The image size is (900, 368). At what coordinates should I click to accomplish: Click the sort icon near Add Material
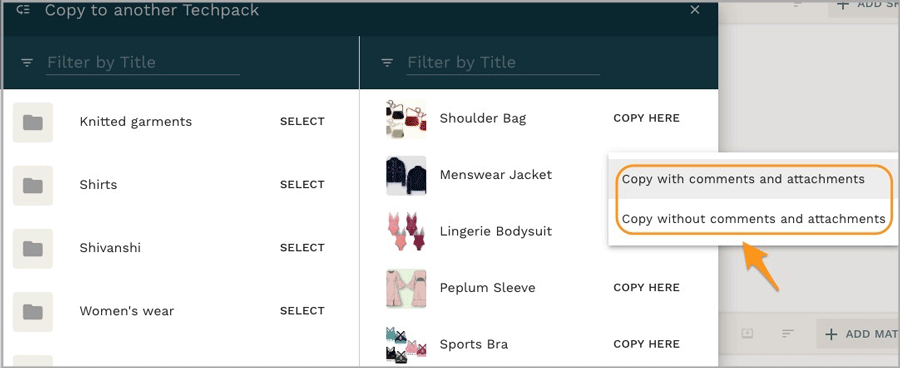click(x=788, y=333)
